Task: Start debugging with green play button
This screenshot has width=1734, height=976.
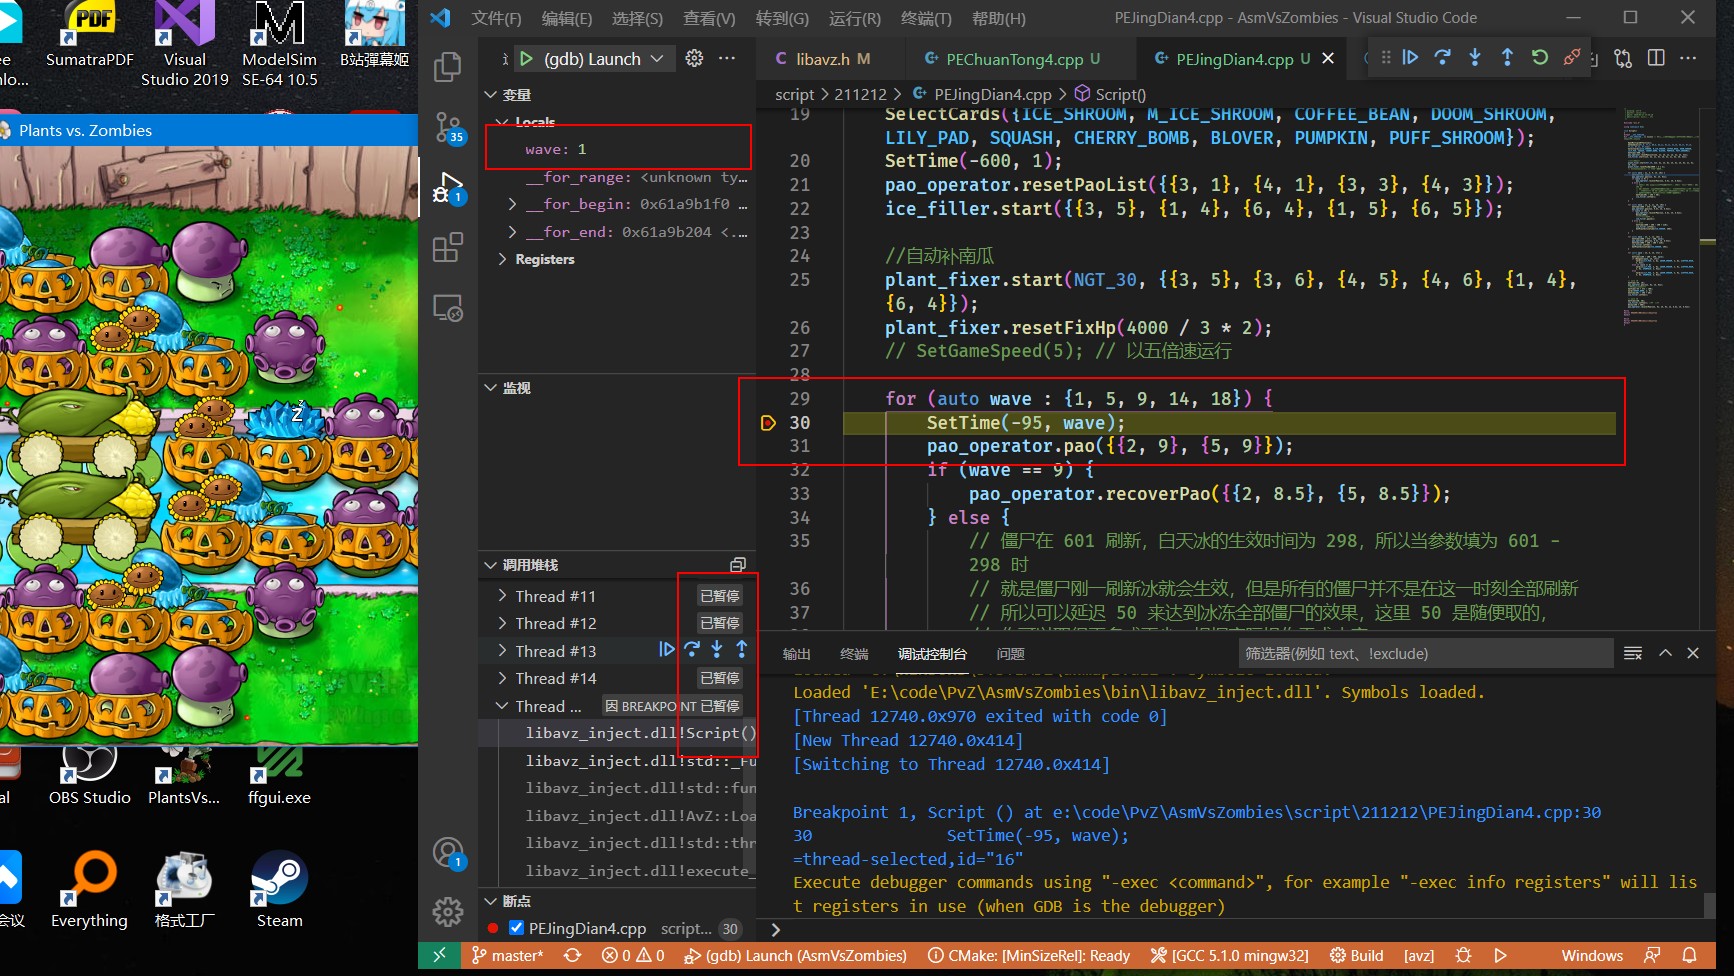Action: (x=526, y=59)
